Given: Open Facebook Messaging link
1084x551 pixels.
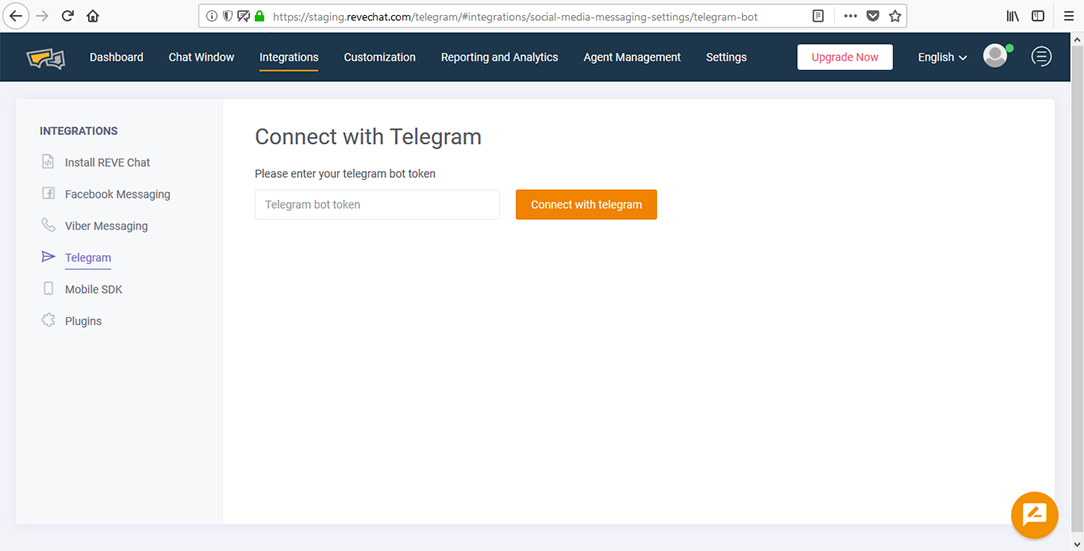Looking at the screenshot, I should (x=118, y=194).
